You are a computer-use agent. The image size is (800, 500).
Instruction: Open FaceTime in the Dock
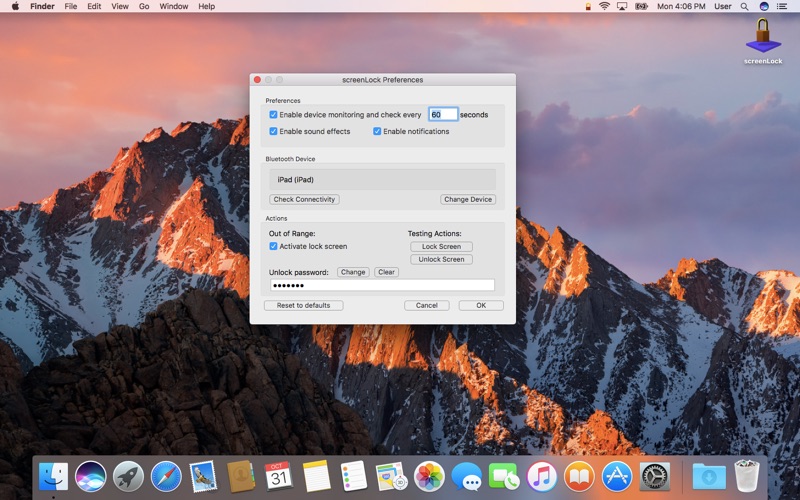tap(504, 477)
